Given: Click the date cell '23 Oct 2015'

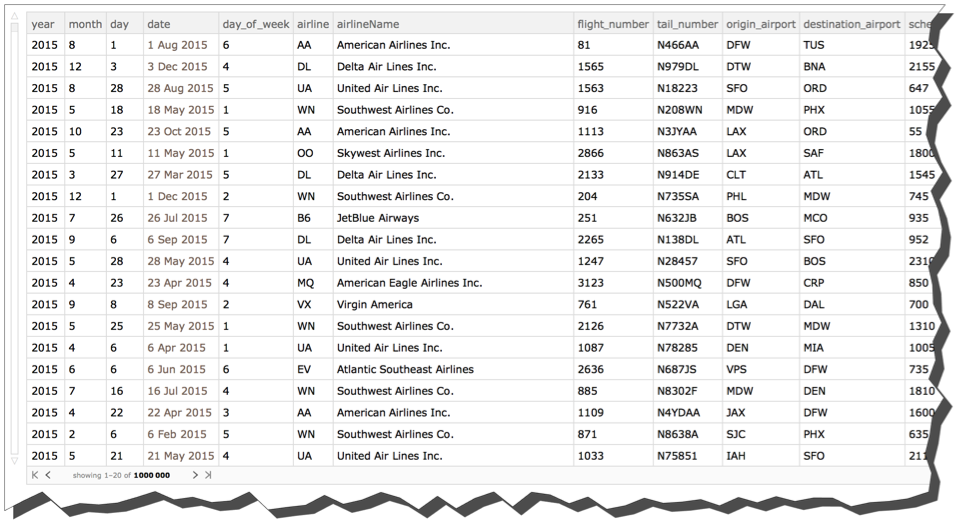Looking at the screenshot, I should click(179, 131).
